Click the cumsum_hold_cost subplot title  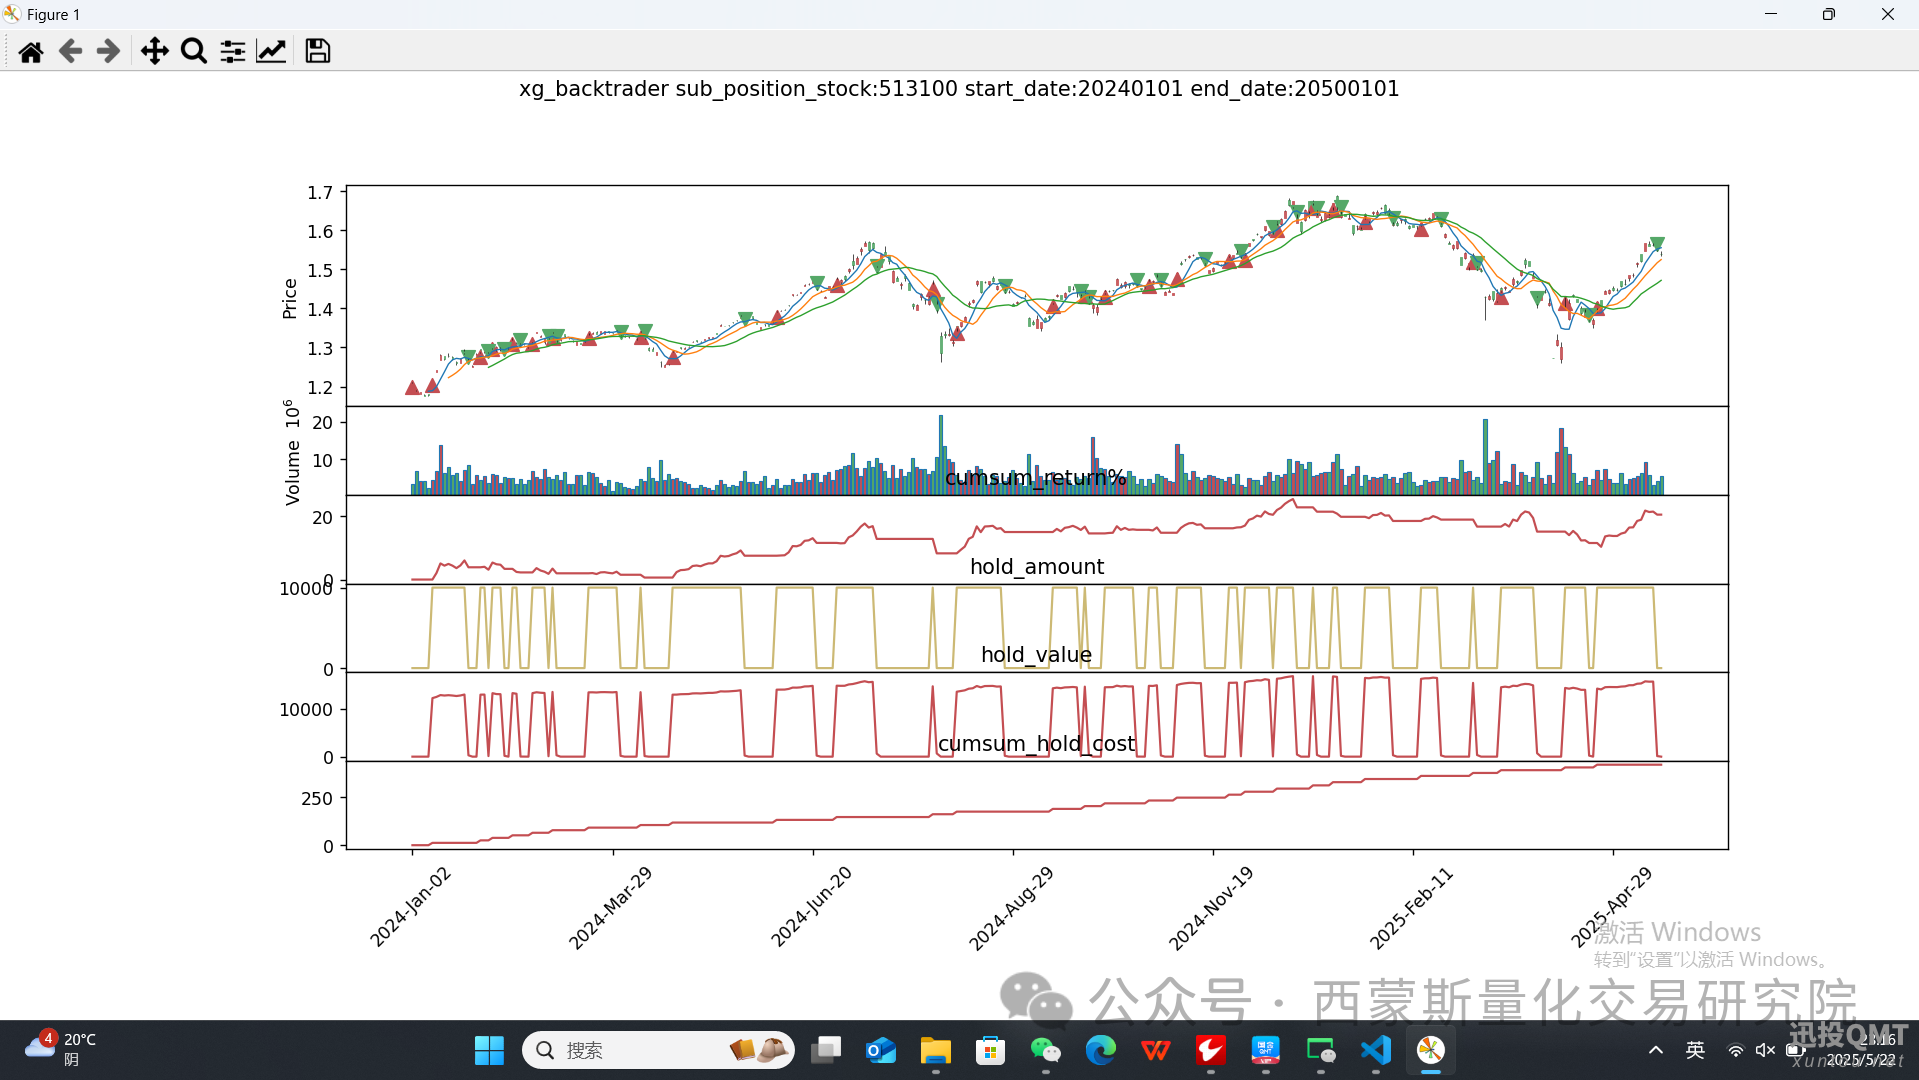(1036, 744)
